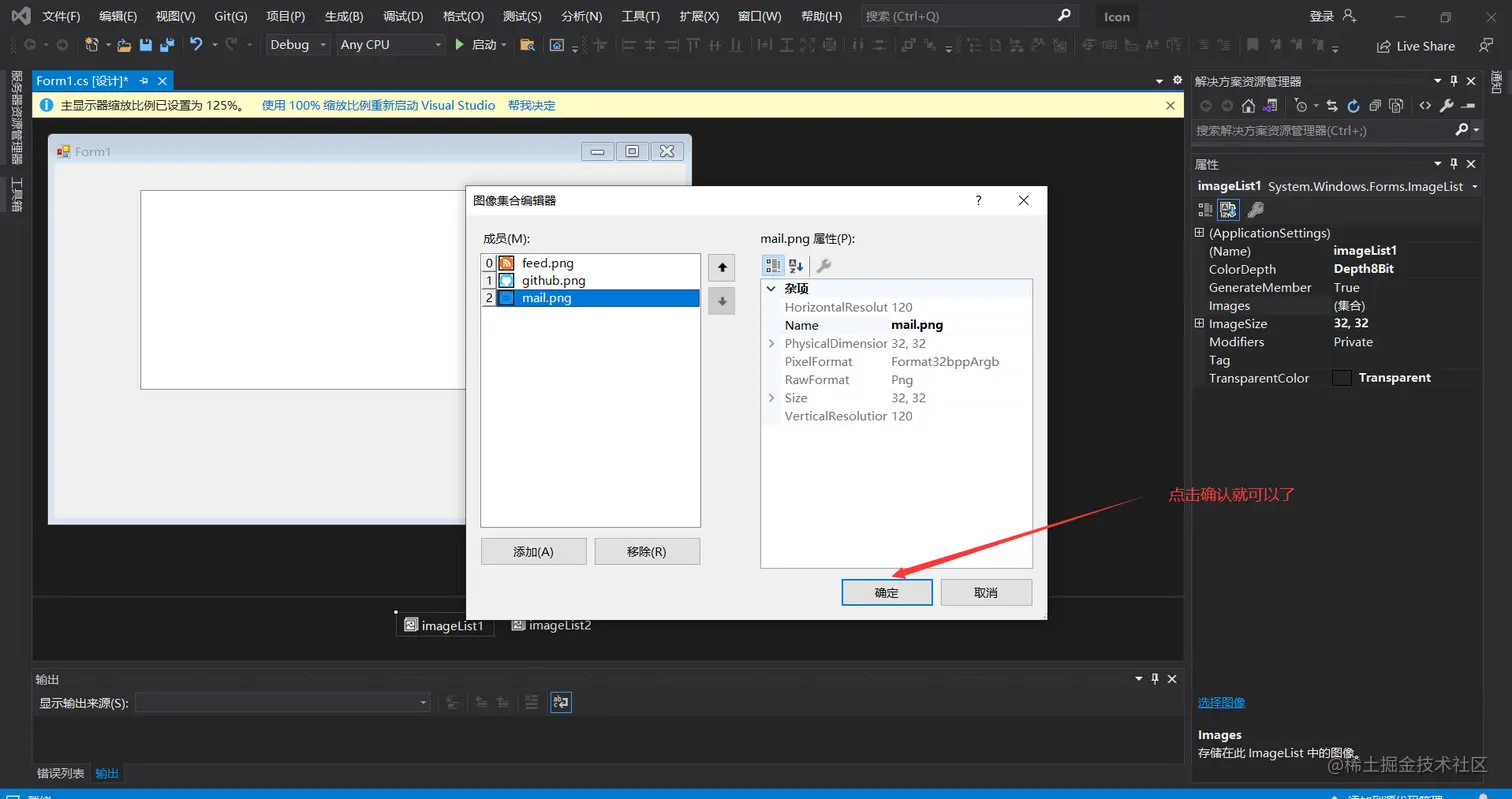
Task: Click the Save All icon
Action: pos(167,45)
